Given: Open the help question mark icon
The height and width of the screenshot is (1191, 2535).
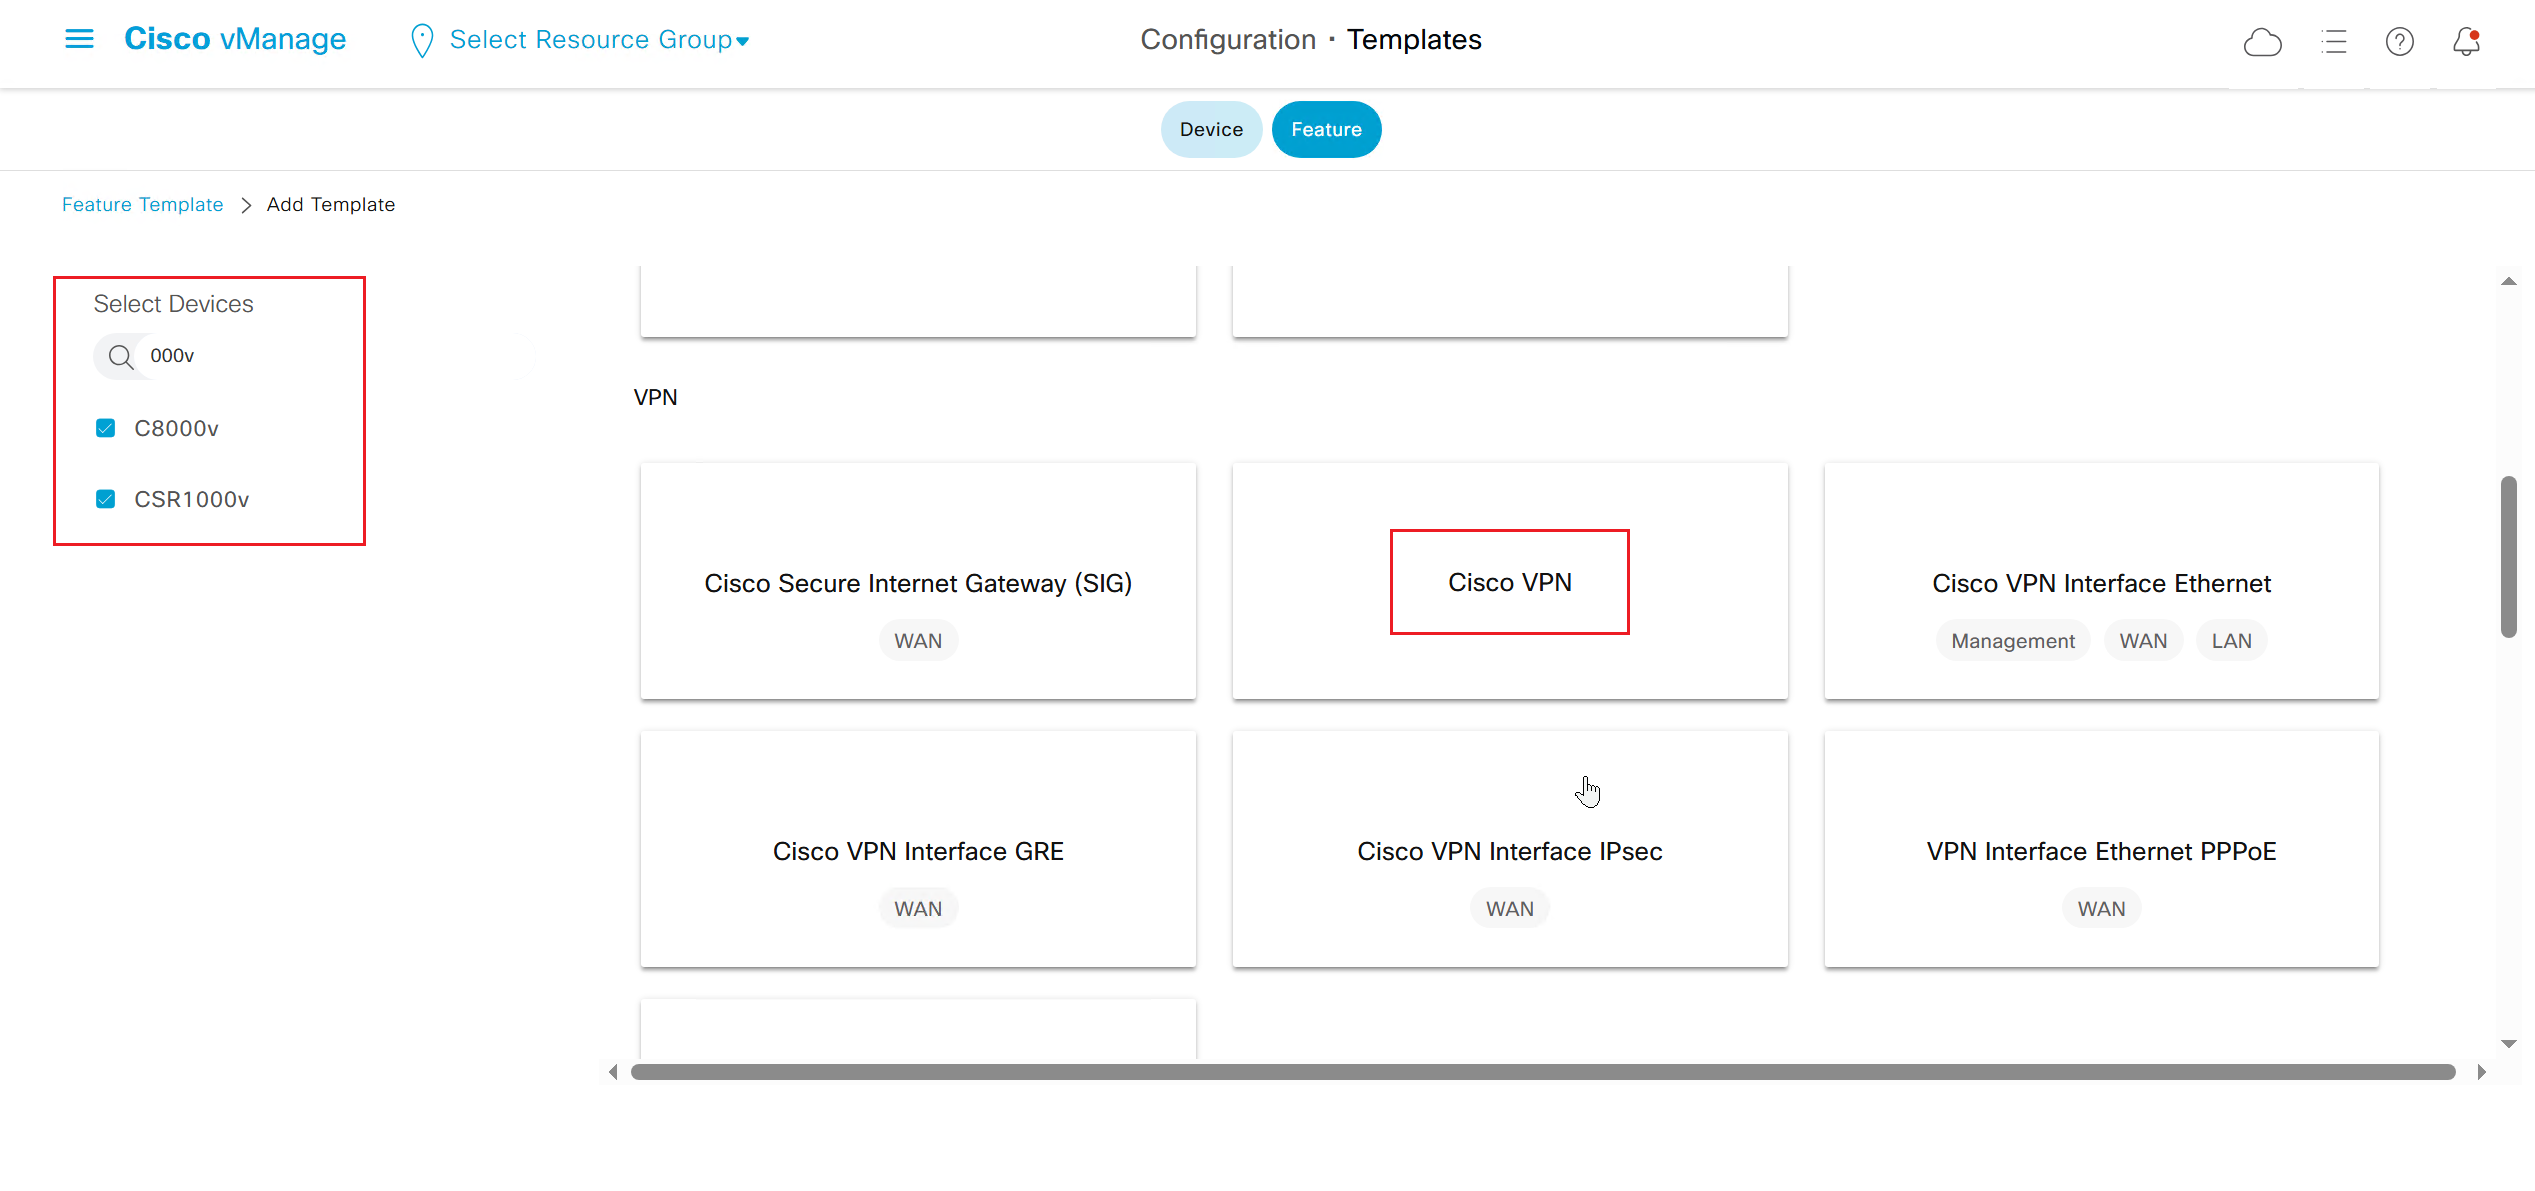Looking at the screenshot, I should click(x=2399, y=42).
